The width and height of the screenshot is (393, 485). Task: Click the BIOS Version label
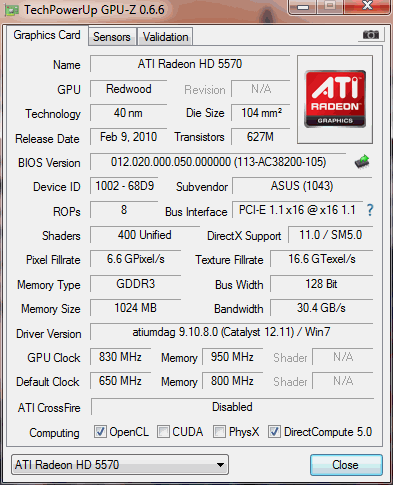coord(49,163)
